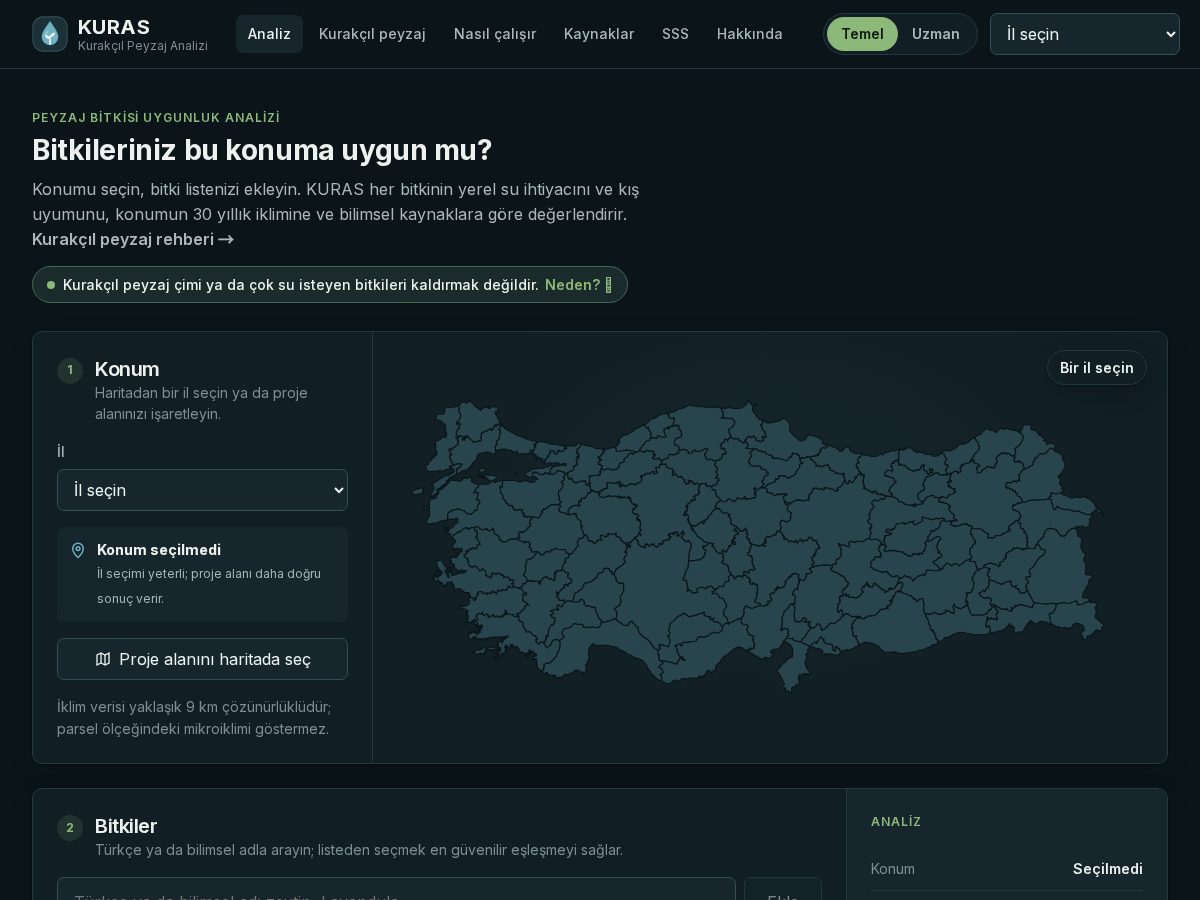Go to Kurakçıl peyzaj menu item

click(x=372, y=34)
